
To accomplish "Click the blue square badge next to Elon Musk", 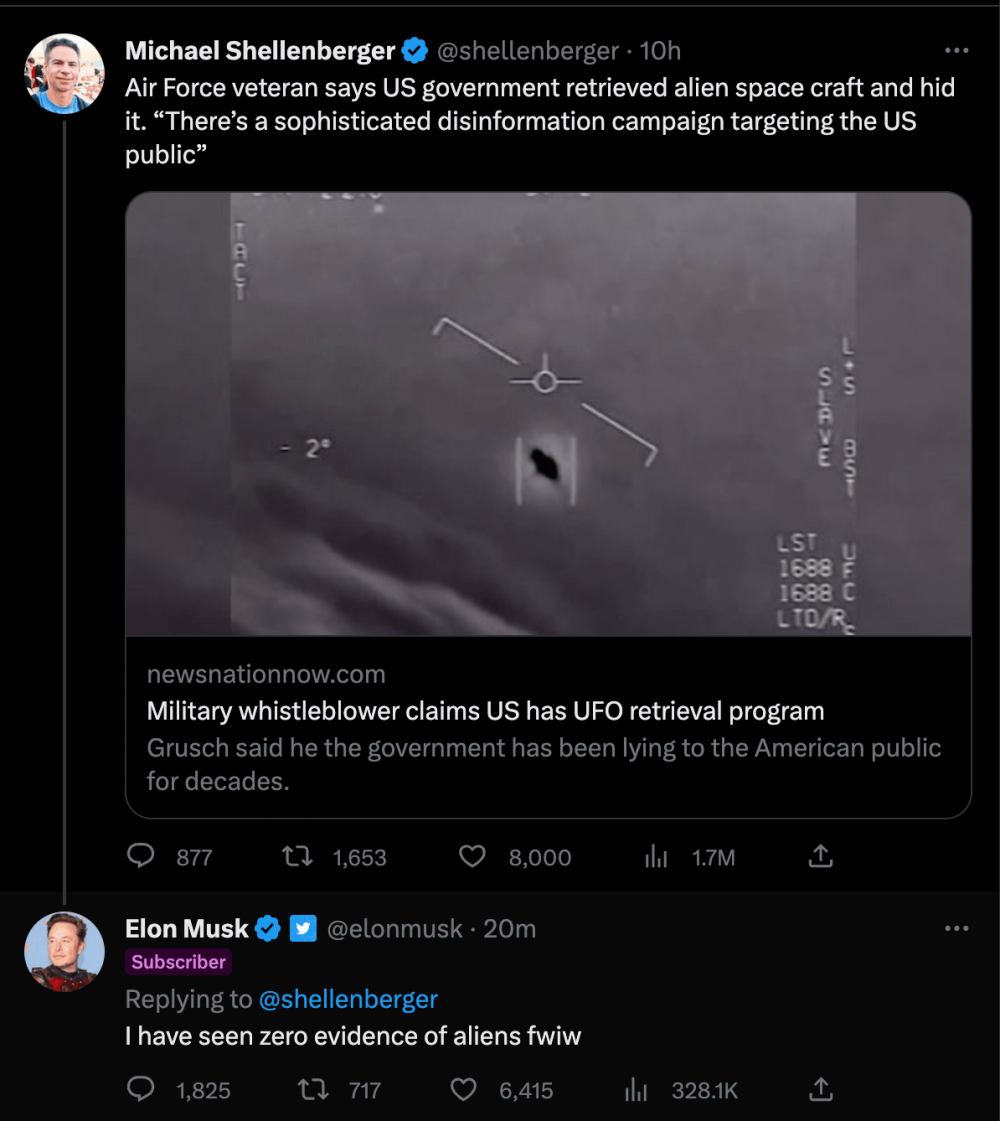I will pyautogui.click(x=303, y=929).
